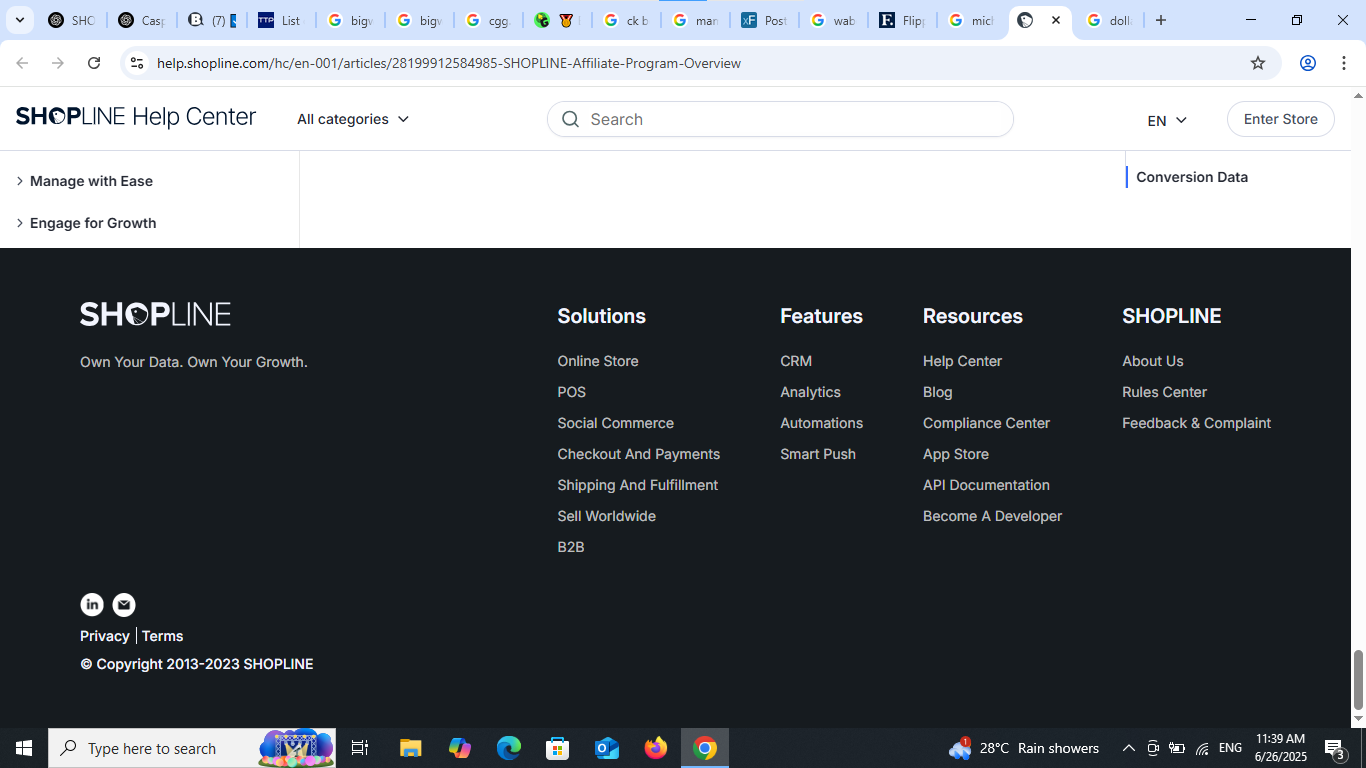This screenshot has width=1366, height=768.
Task: Switch to the Post browser tab
Action: point(765,20)
